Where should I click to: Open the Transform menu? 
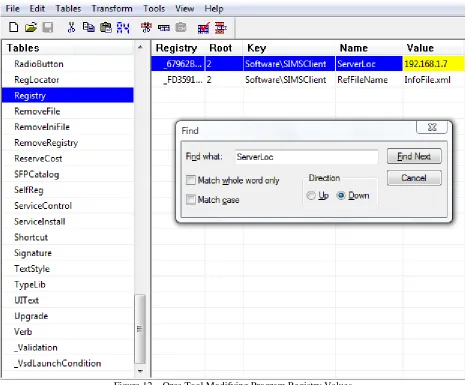(112, 8)
